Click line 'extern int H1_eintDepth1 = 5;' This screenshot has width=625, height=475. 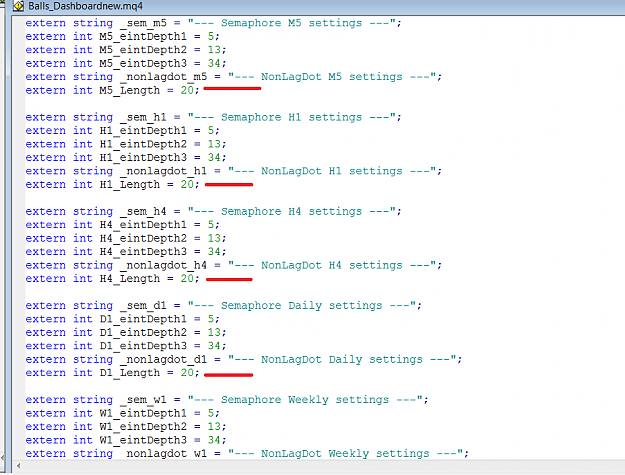(122, 131)
